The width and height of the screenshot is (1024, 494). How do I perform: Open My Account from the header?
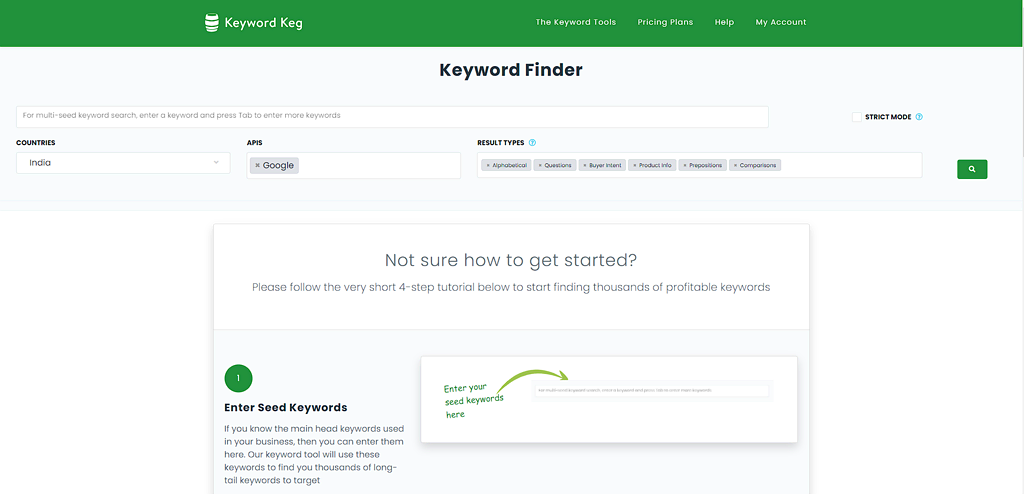[x=780, y=22]
